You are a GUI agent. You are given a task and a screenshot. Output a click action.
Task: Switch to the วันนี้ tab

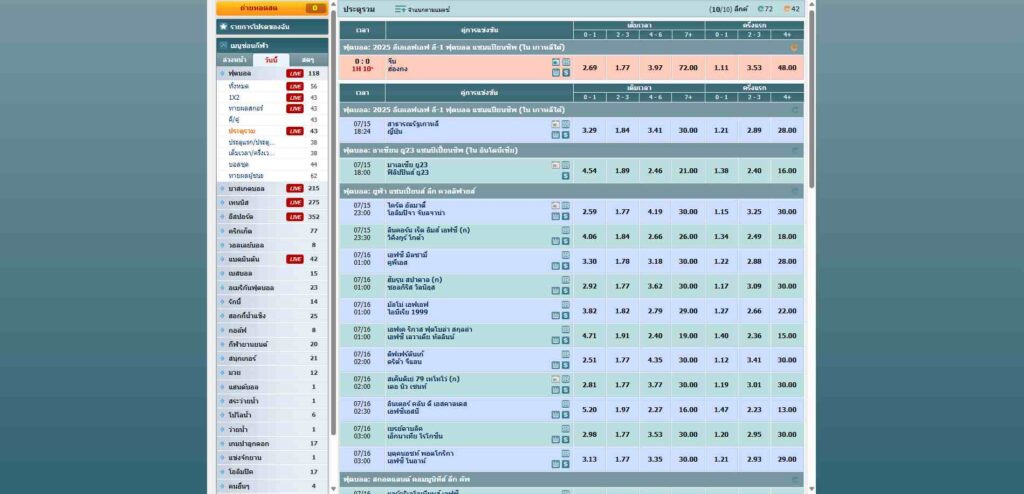pos(270,60)
